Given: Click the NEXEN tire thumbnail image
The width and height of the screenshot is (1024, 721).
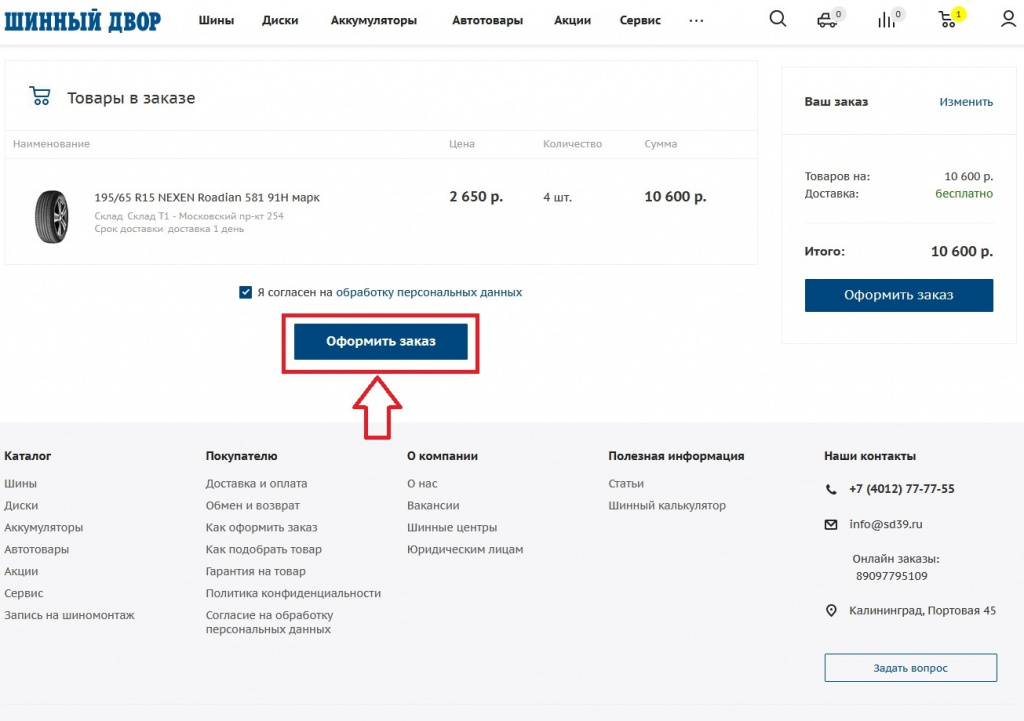Looking at the screenshot, I should [51, 215].
